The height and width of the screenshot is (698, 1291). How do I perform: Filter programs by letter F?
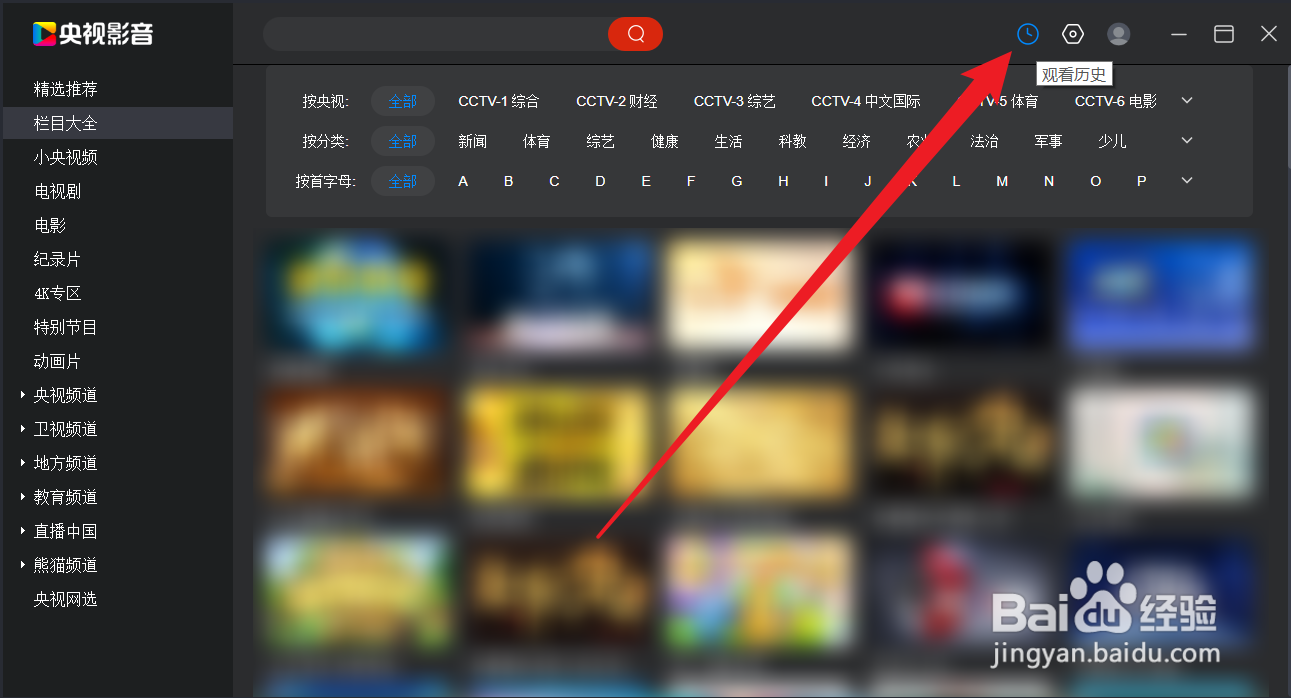[691, 181]
